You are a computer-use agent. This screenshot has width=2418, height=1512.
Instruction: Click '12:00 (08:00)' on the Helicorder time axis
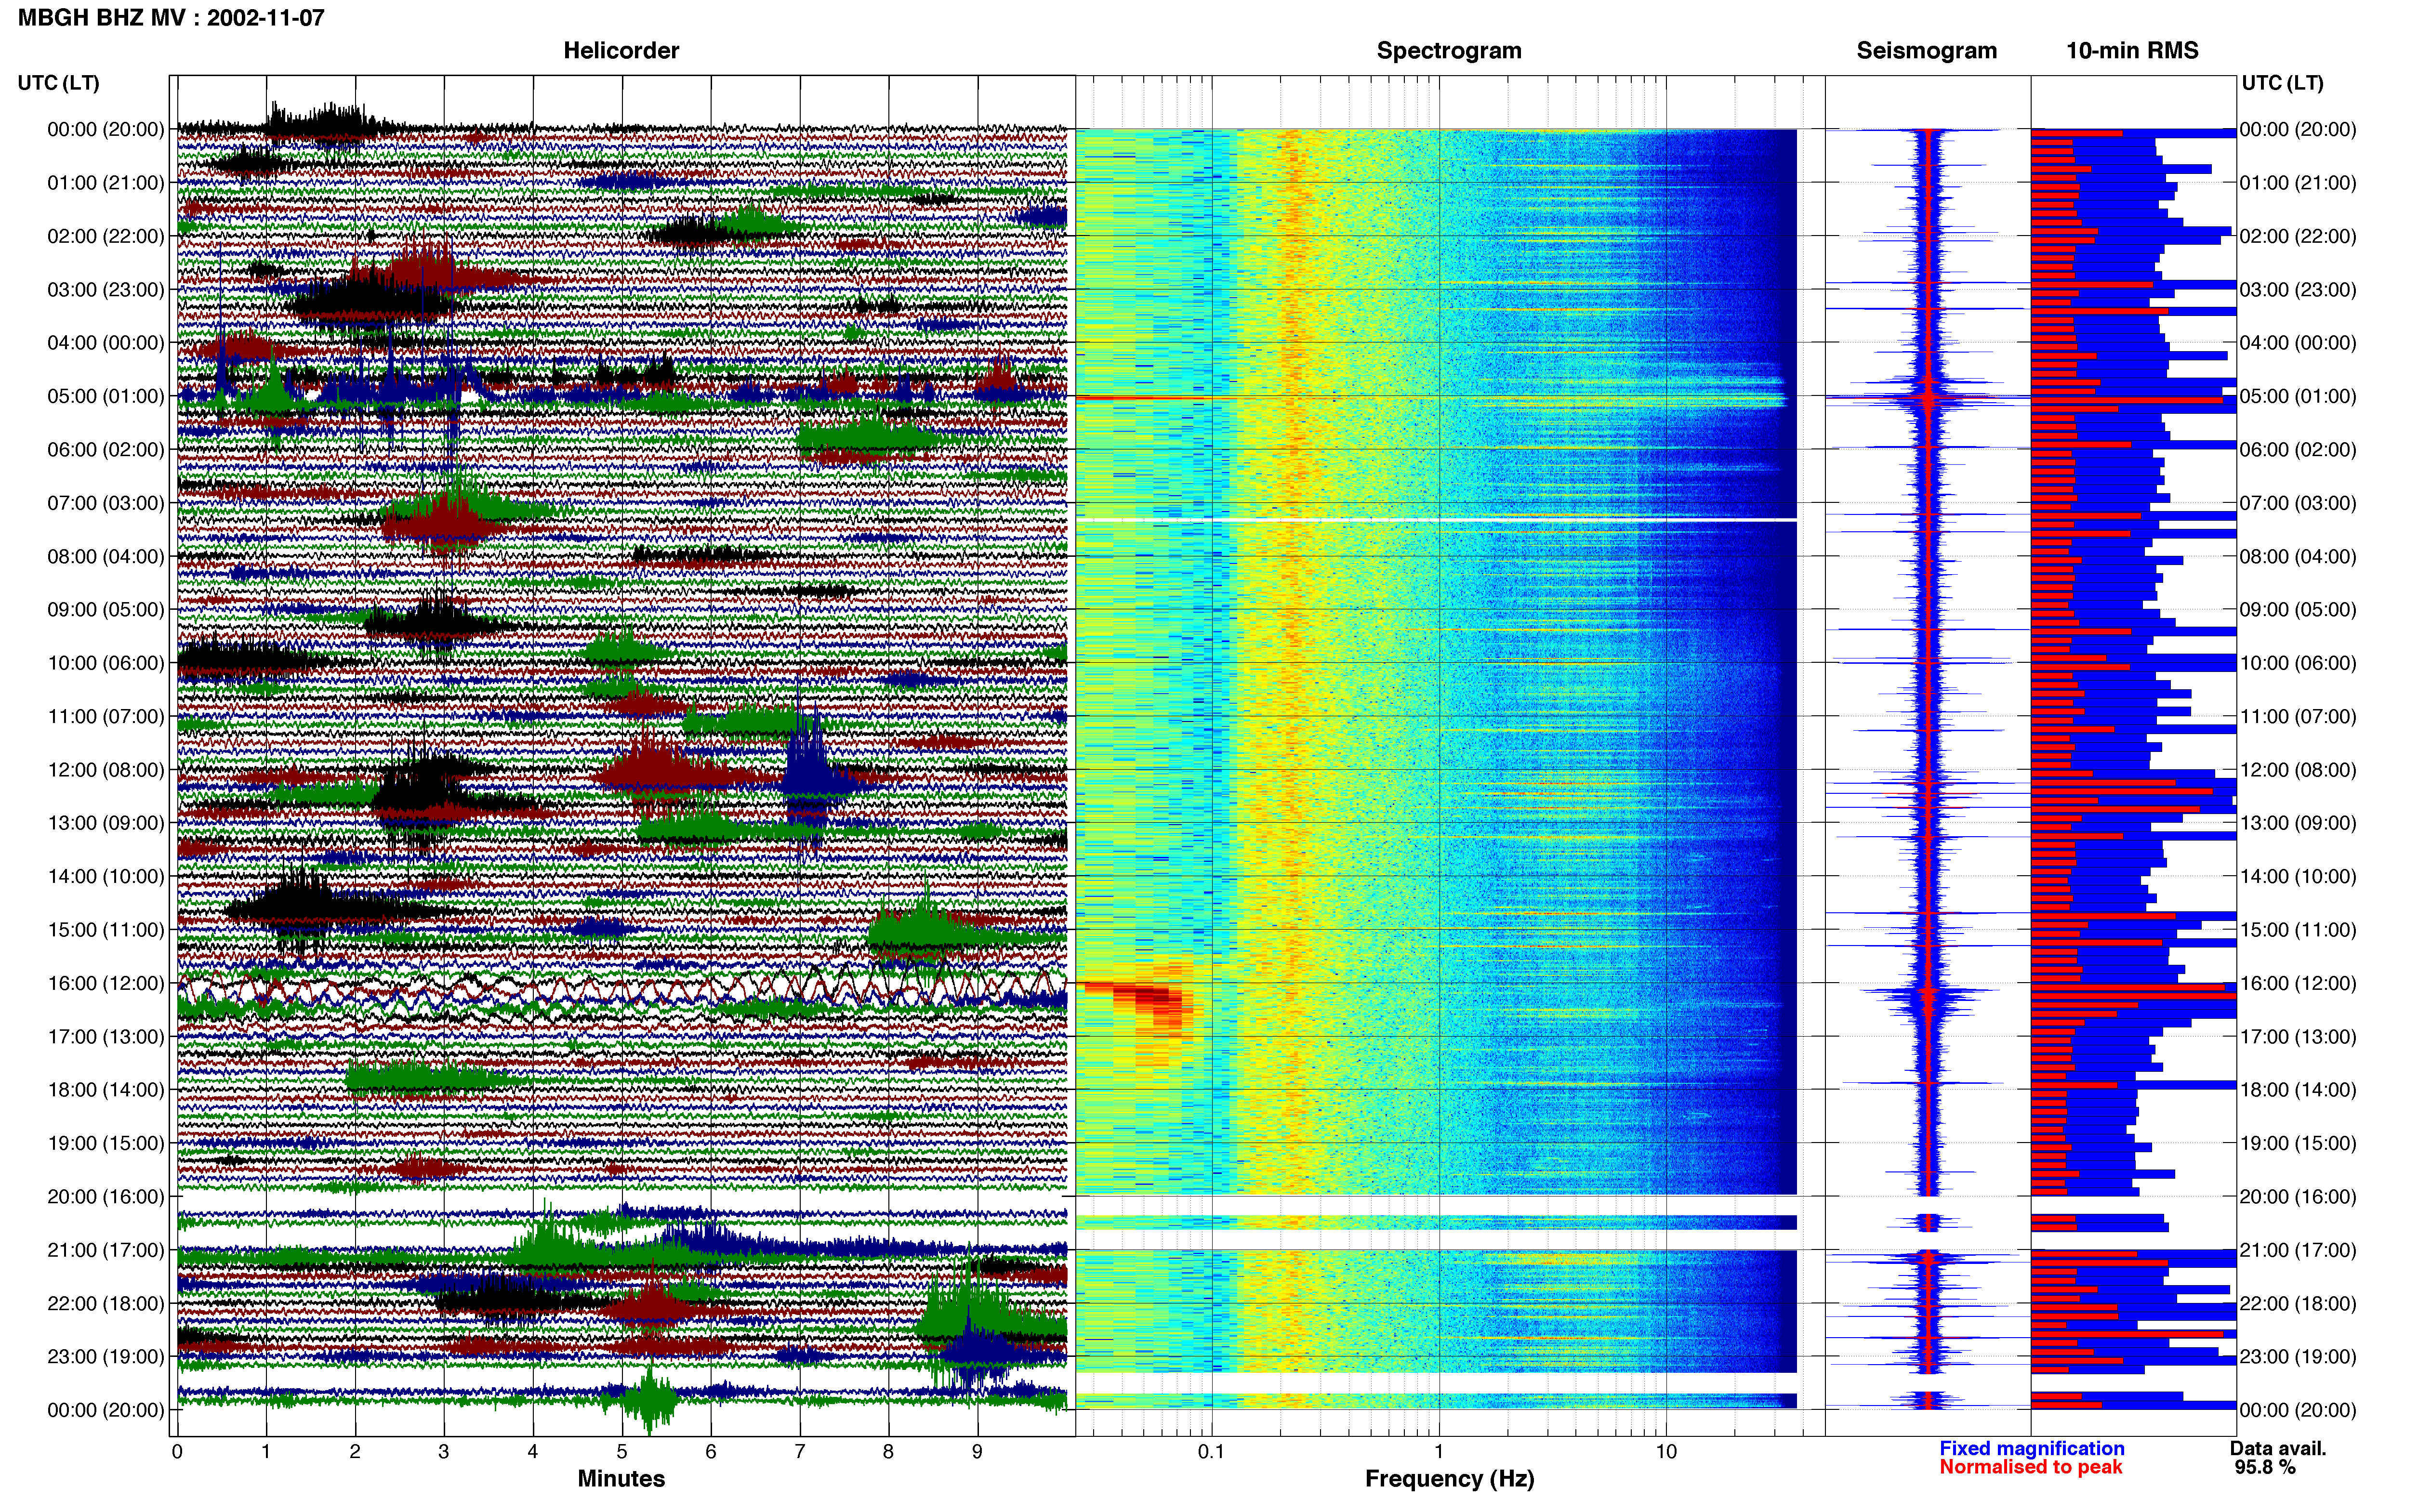click(106, 770)
